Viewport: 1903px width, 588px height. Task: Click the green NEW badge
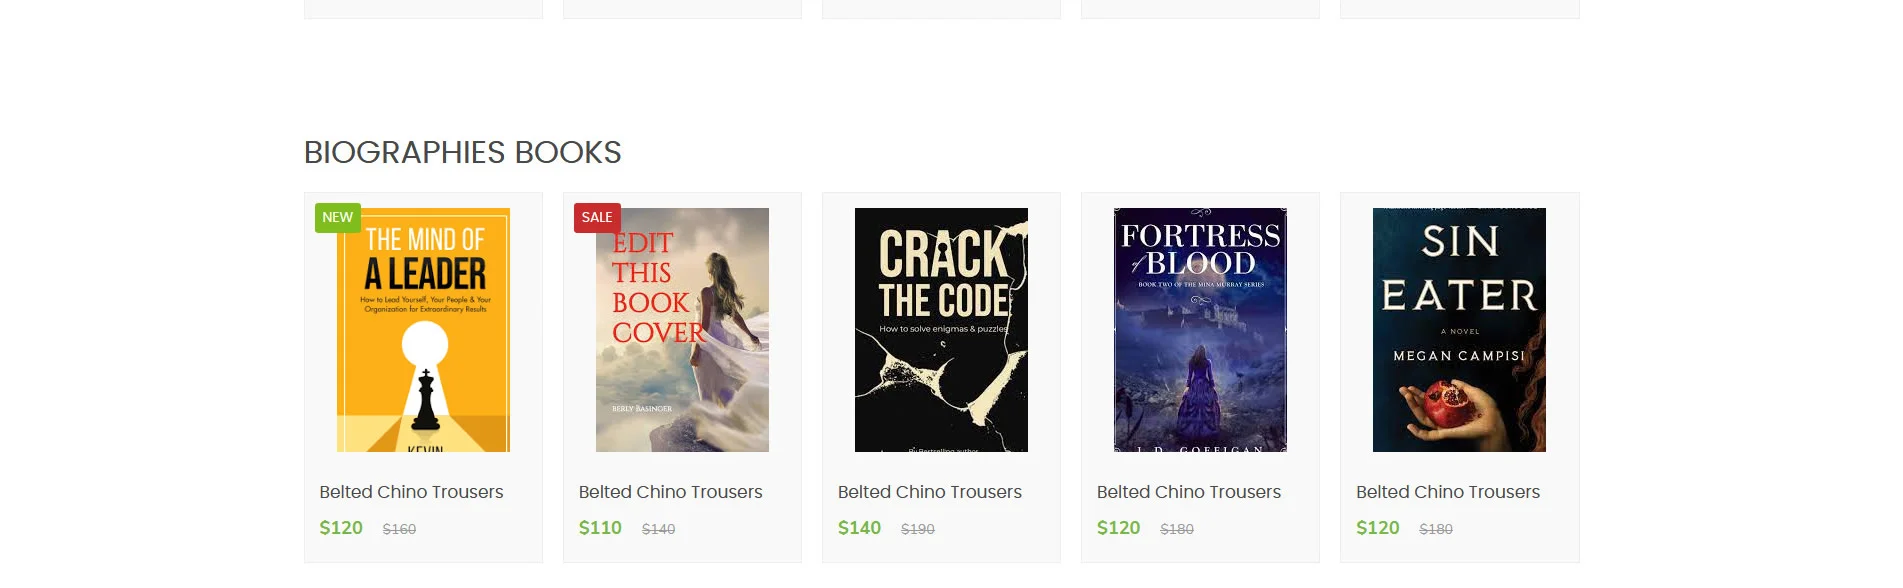[337, 217]
